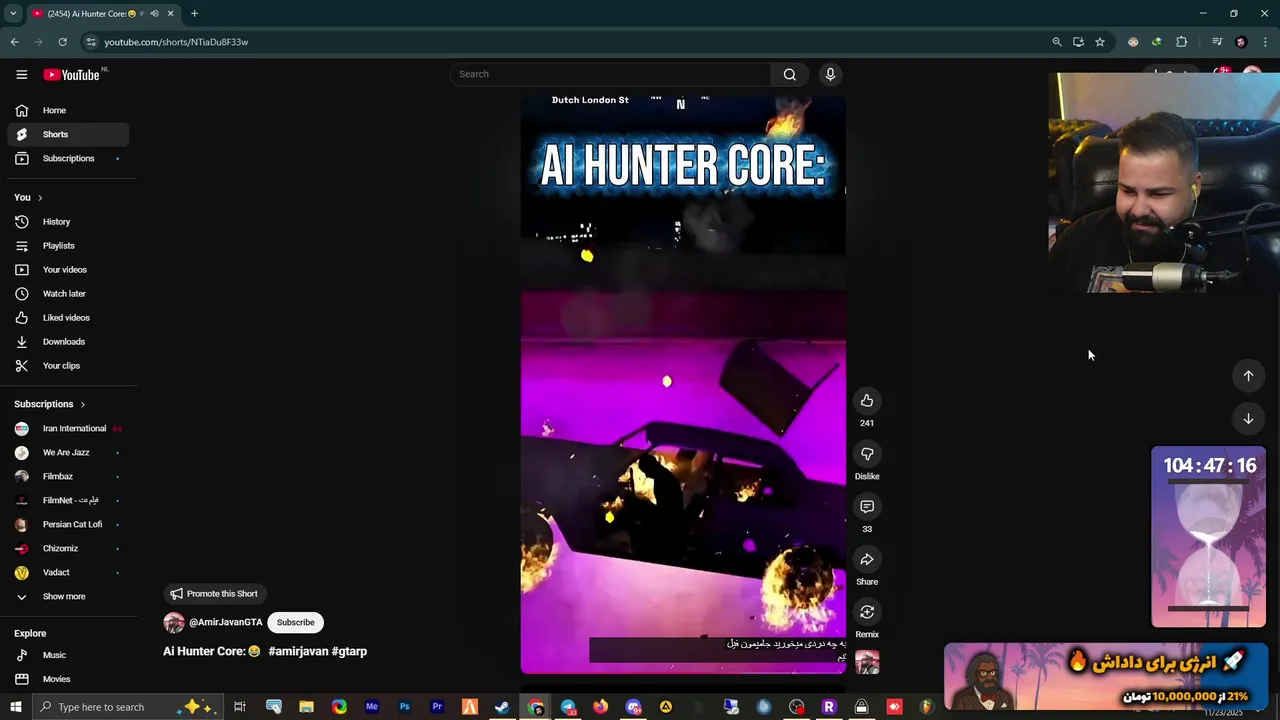Mute the tab via speaker icon
Image resolution: width=1280 pixels, height=720 pixels.
coord(154,14)
